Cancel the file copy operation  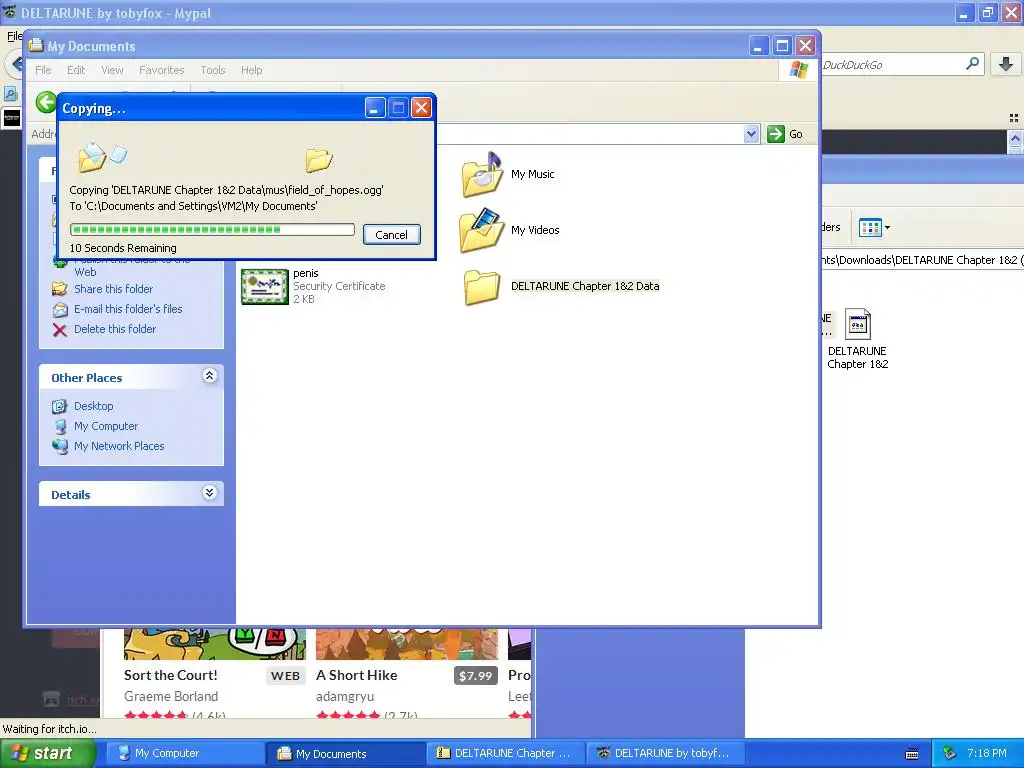pos(391,234)
